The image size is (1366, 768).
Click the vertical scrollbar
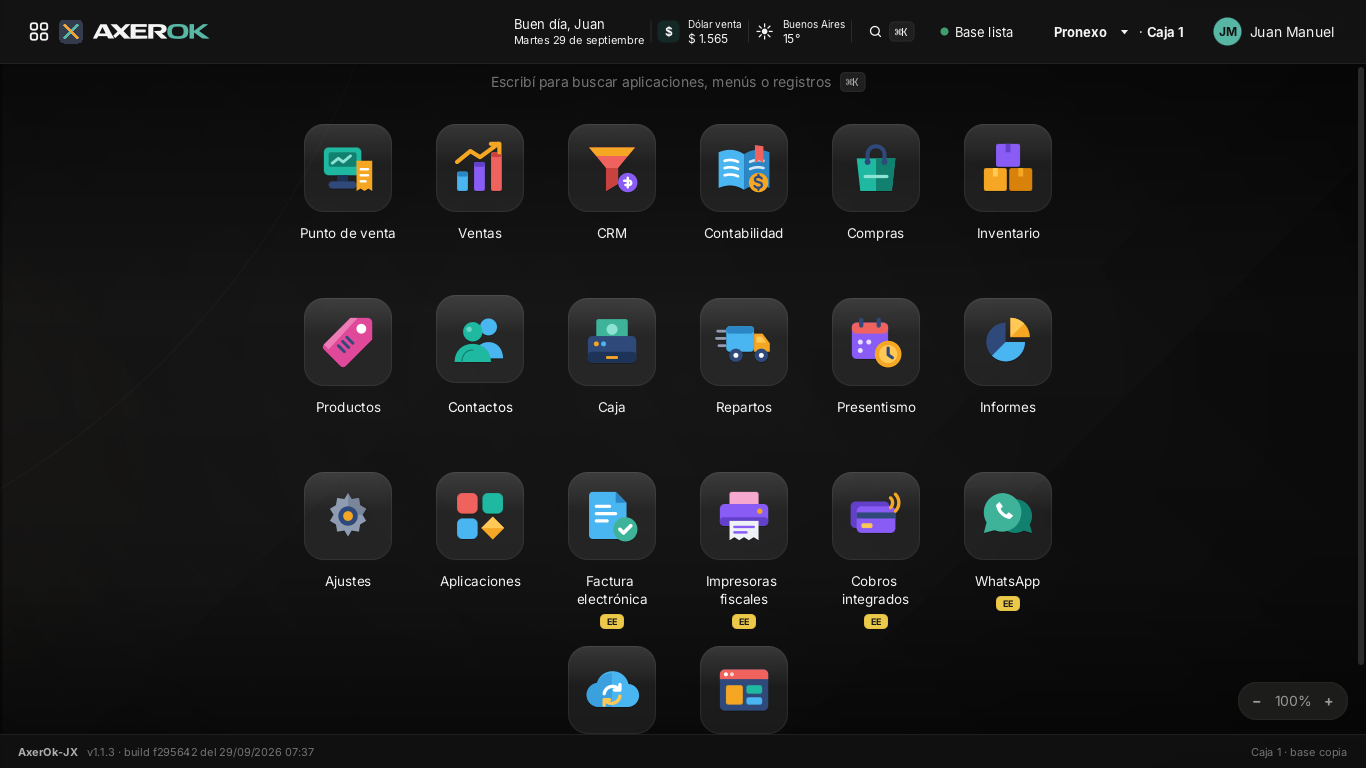pyautogui.click(x=1361, y=366)
